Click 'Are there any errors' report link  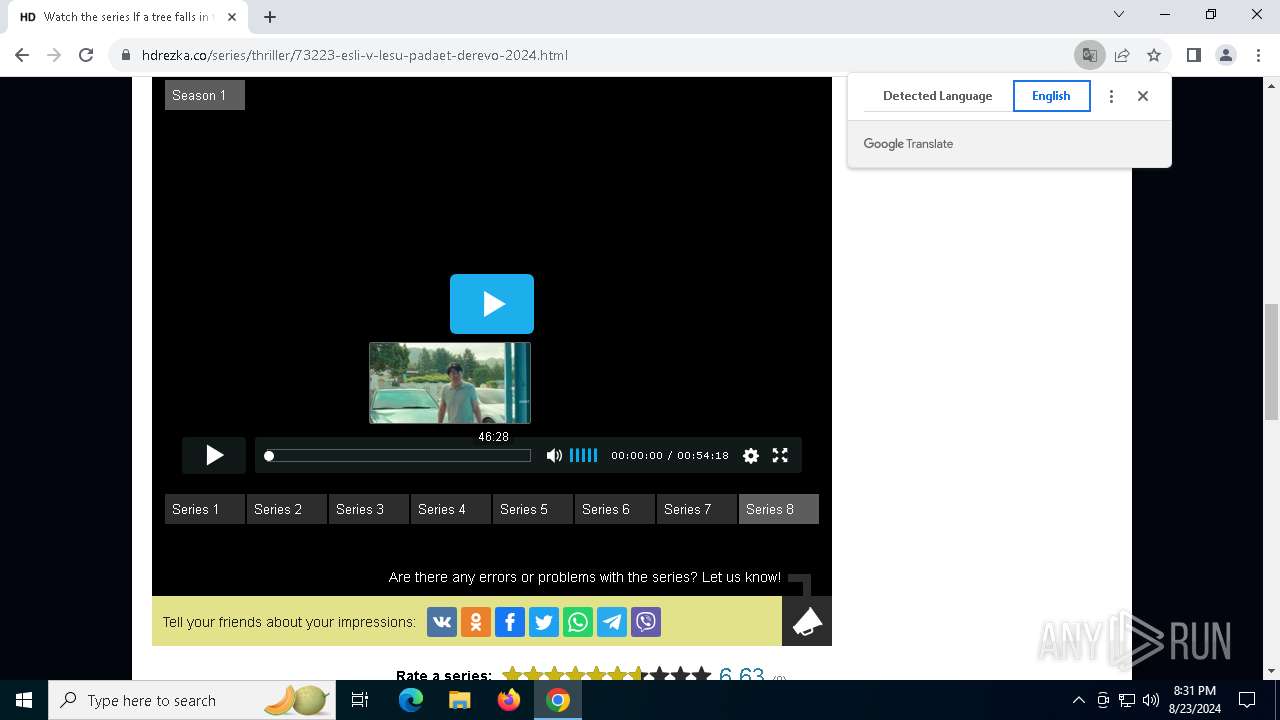[x=585, y=577]
